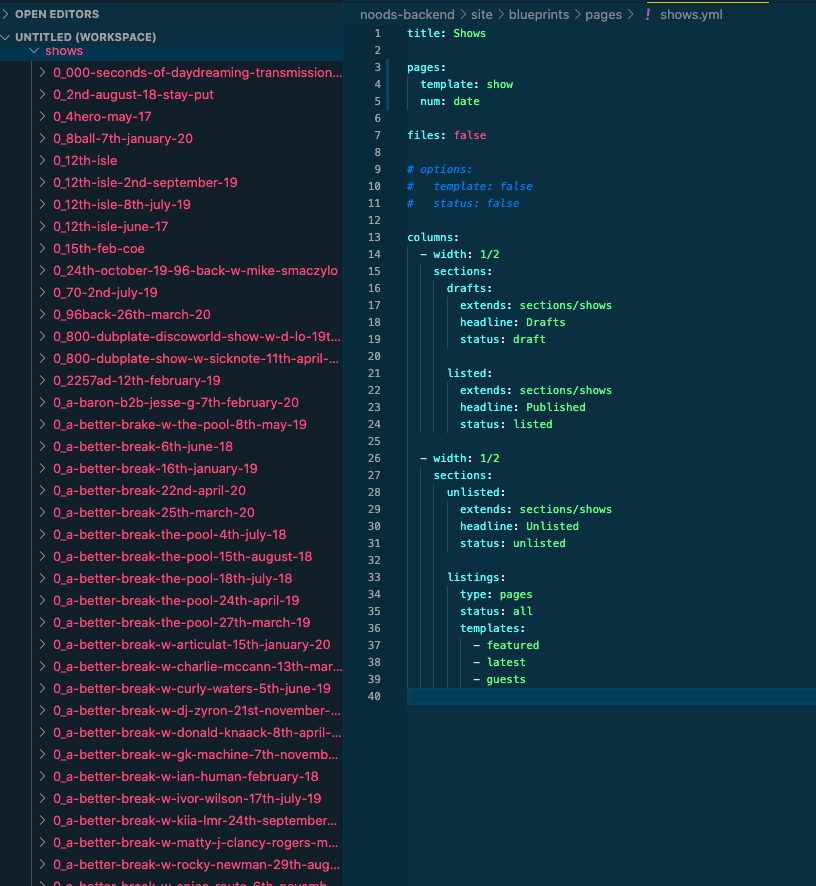This screenshot has height=886, width=816.
Task: Click line number 13 in the gutter
Action: 375,237
